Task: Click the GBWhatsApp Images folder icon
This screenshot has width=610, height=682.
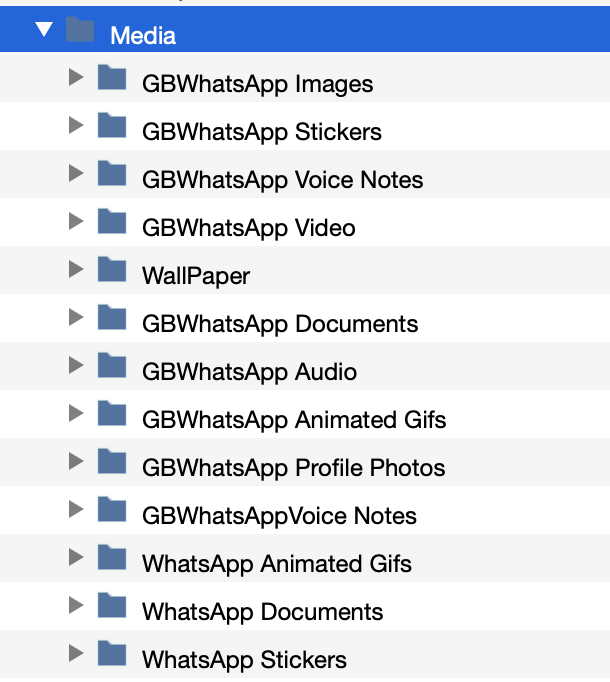Action: tap(112, 77)
